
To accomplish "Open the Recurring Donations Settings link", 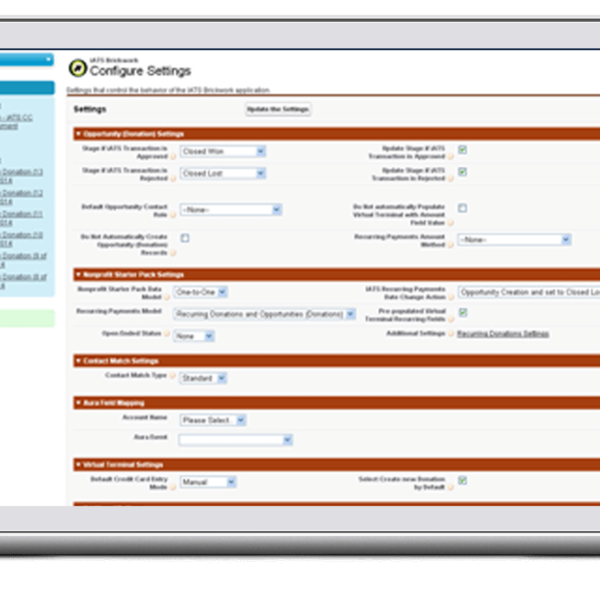I will point(503,333).
